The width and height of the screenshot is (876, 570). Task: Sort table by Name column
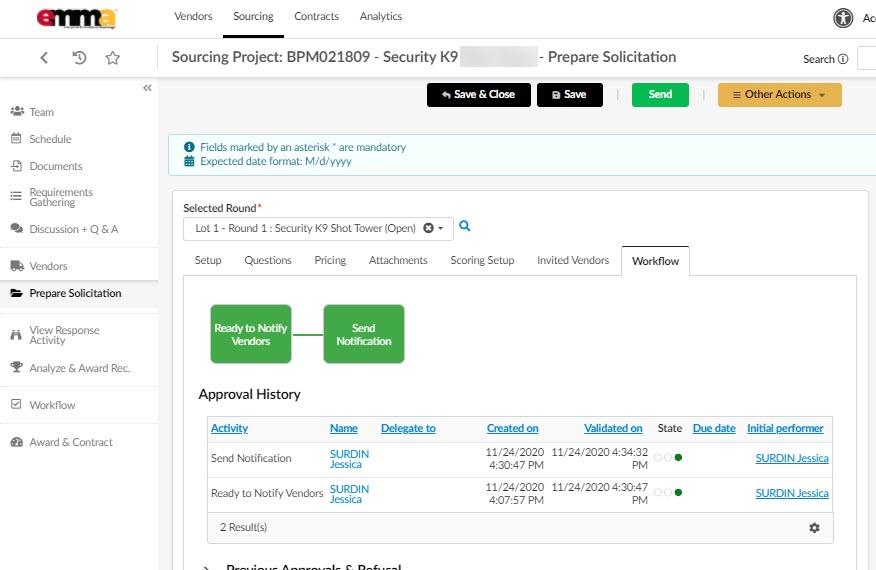[344, 428]
